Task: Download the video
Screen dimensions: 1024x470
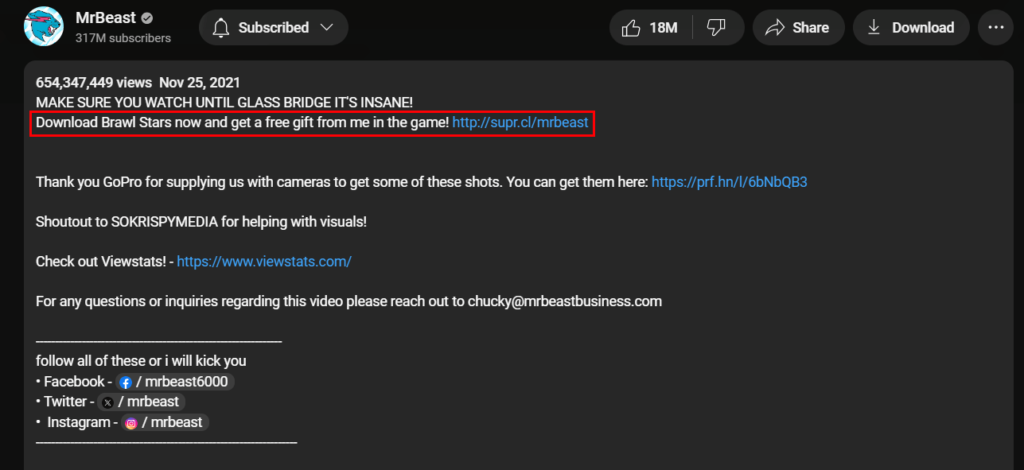Action: point(911,27)
